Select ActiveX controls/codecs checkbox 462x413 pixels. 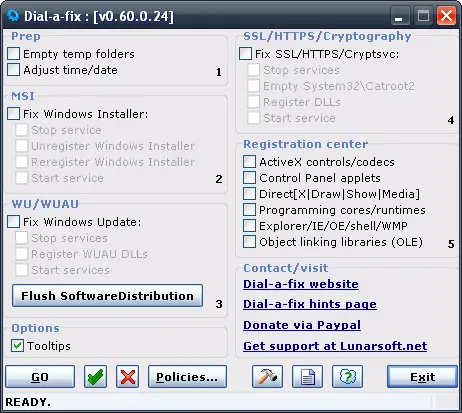click(x=249, y=162)
